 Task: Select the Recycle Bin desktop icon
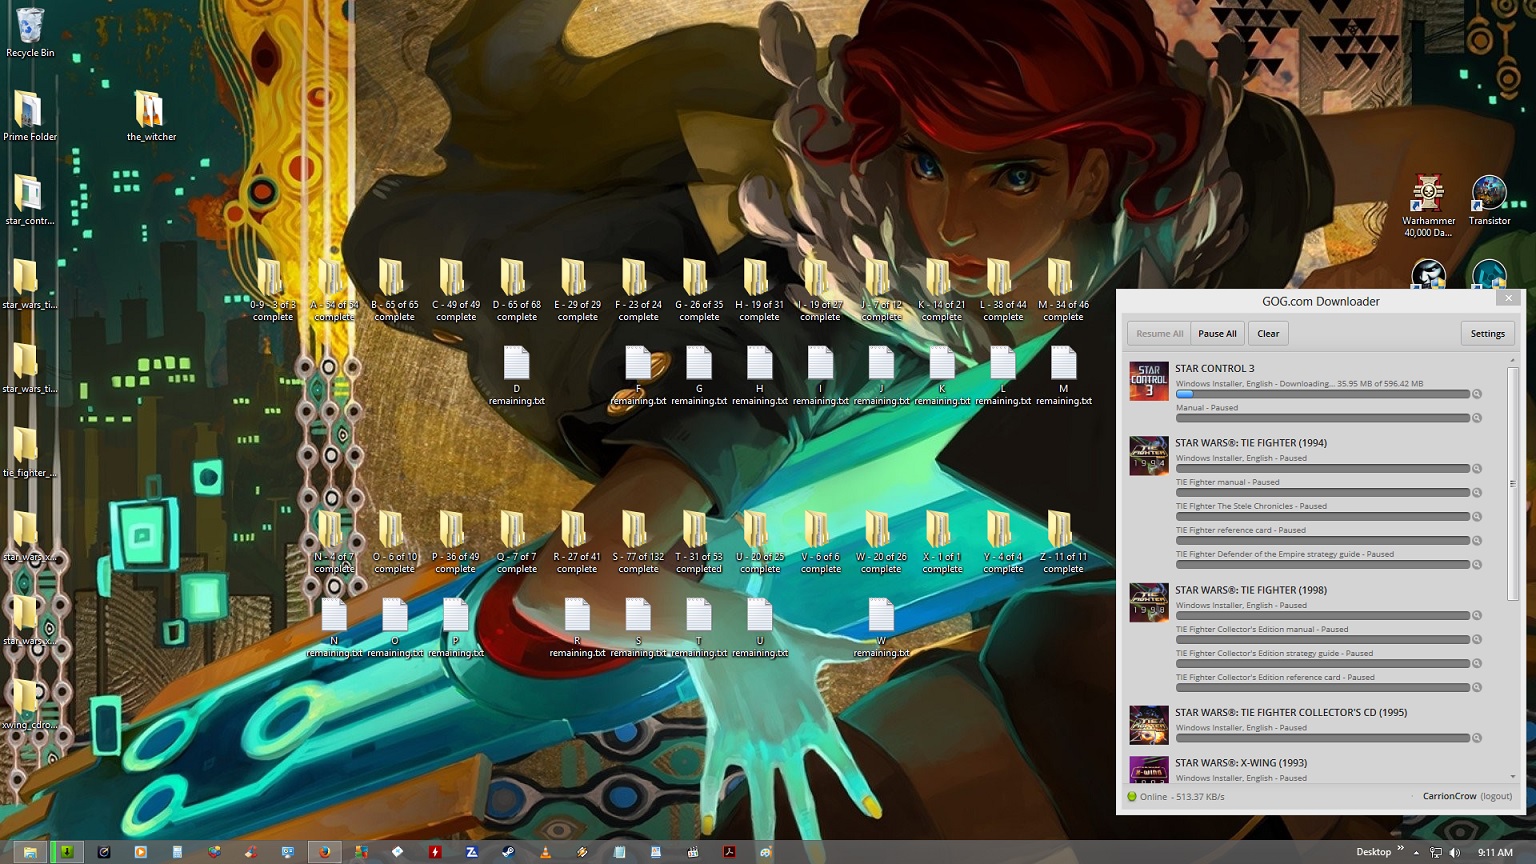(30, 32)
